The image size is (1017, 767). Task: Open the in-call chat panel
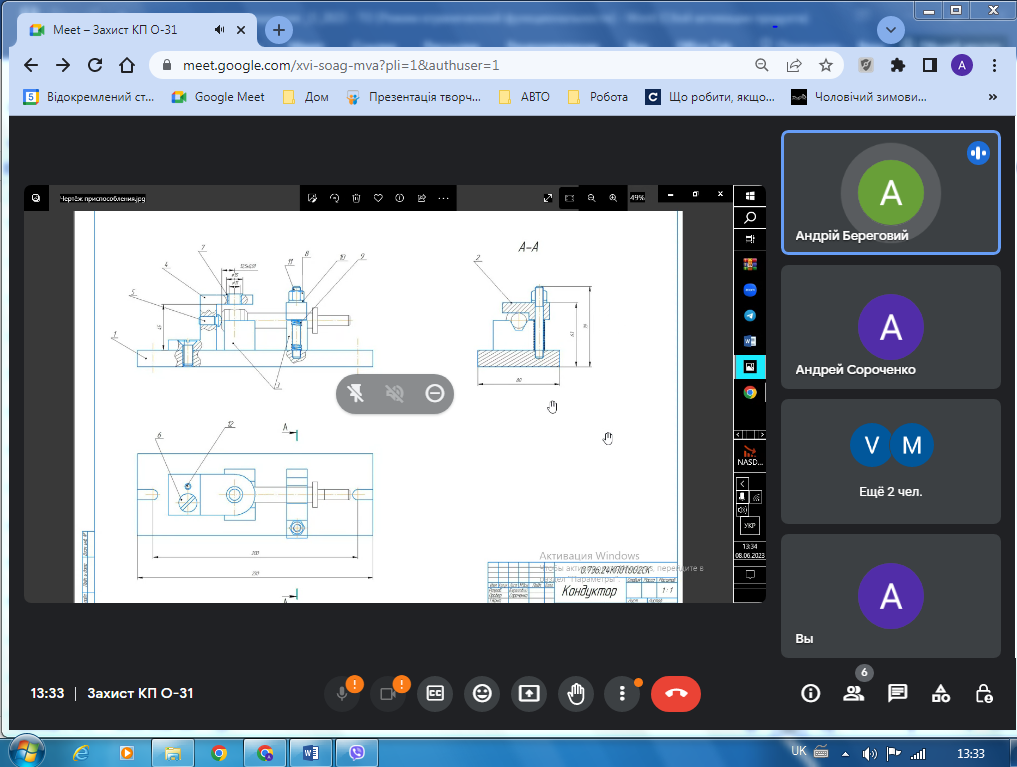pos(897,694)
